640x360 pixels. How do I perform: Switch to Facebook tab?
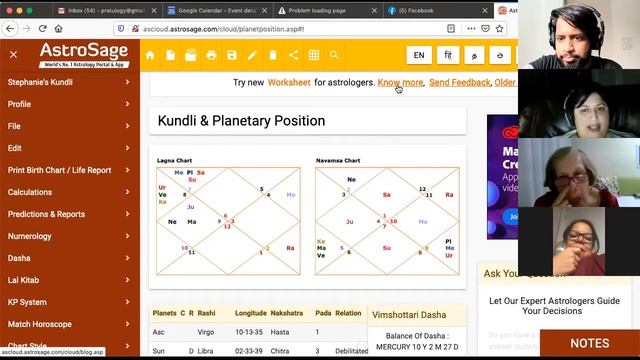[437, 11]
